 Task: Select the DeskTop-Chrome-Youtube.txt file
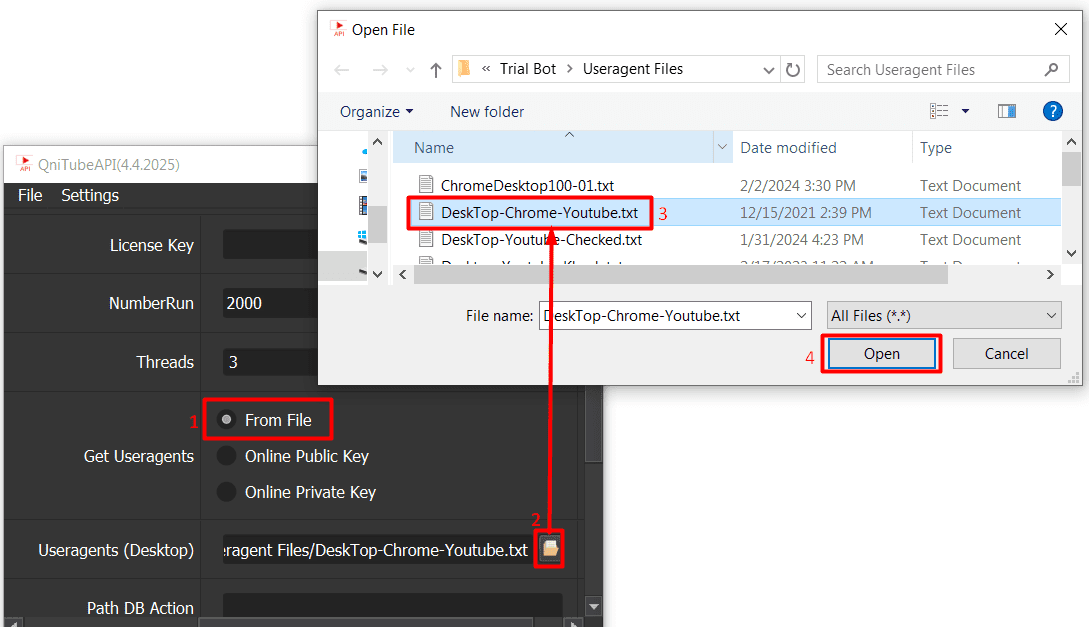(x=539, y=212)
